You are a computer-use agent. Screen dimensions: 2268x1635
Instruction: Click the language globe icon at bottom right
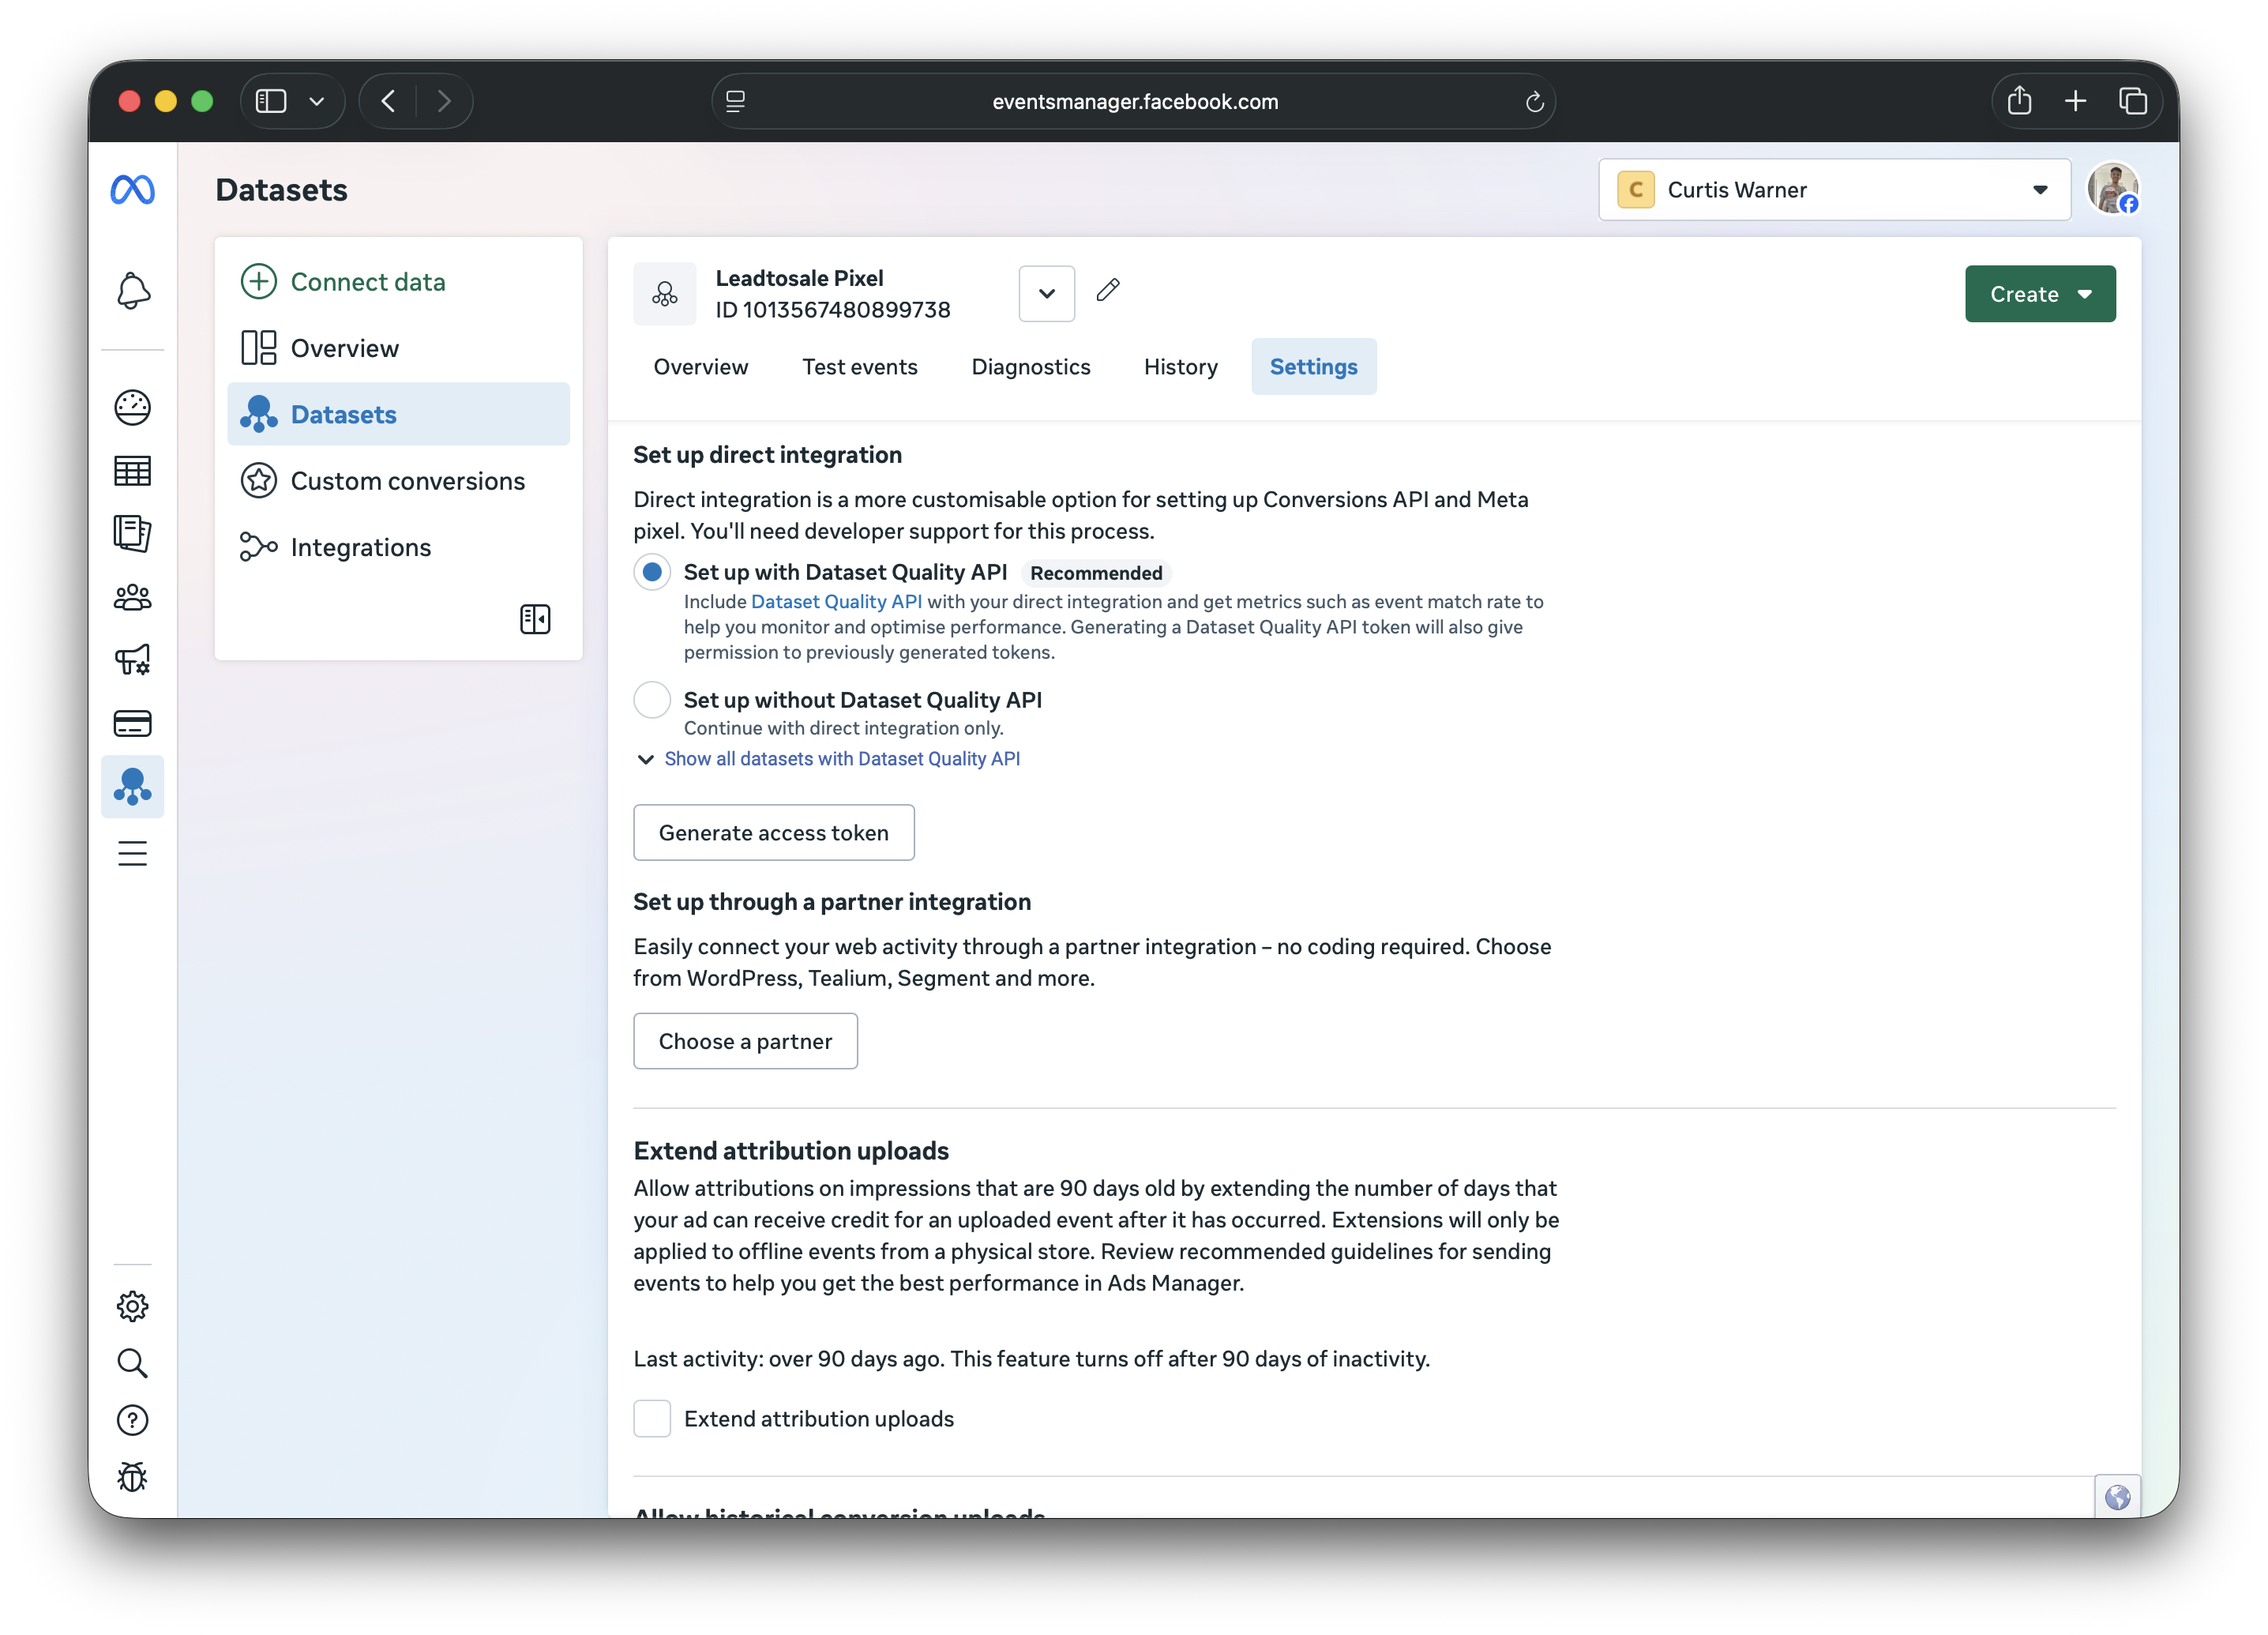2117,1496
